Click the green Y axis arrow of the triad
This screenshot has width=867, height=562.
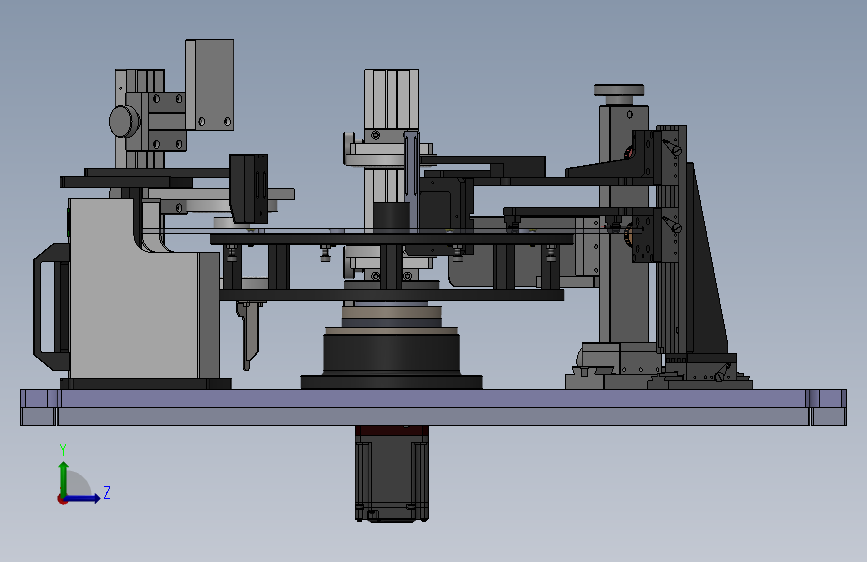(x=64, y=479)
